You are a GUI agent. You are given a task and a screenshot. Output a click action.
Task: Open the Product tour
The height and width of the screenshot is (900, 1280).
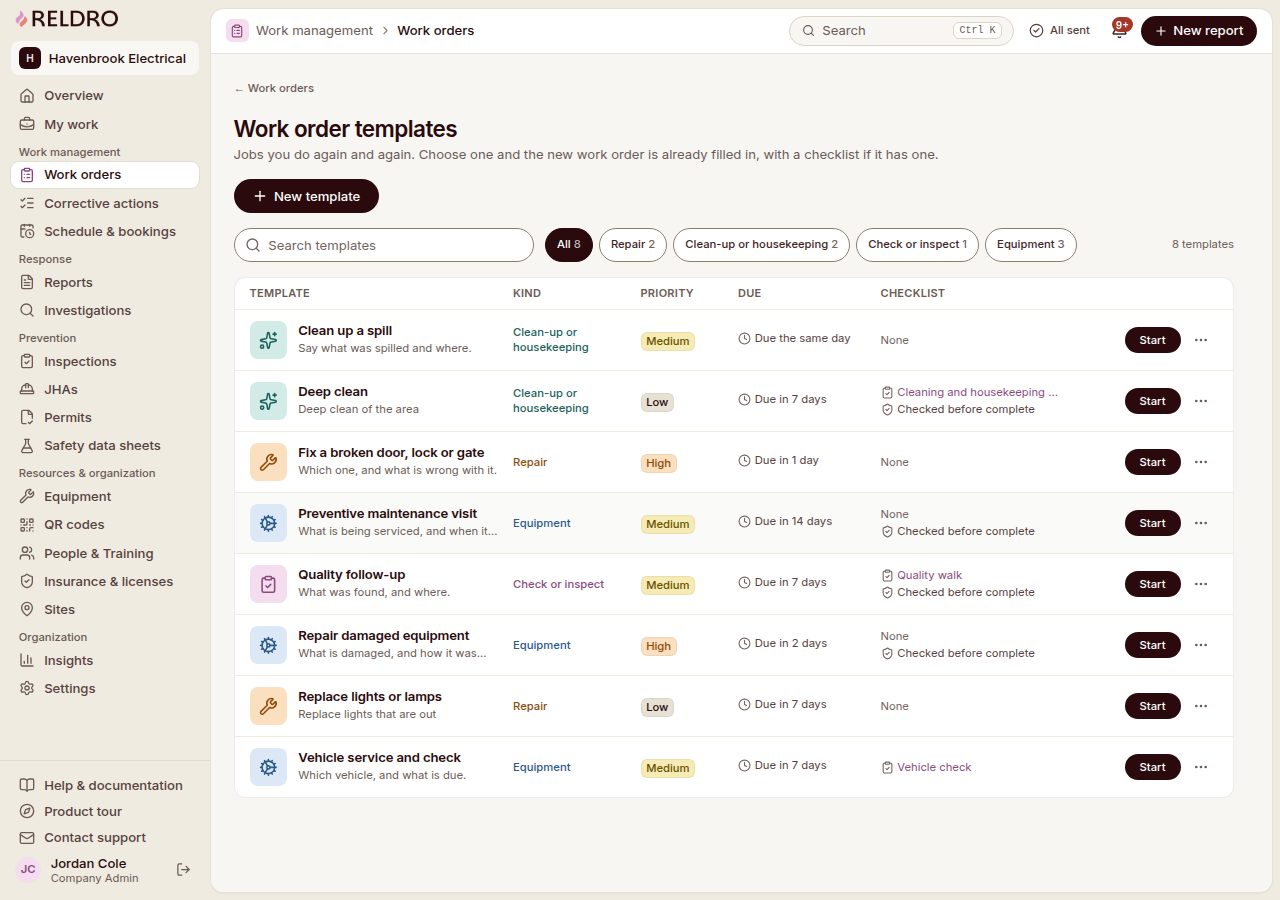click(x=105, y=811)
